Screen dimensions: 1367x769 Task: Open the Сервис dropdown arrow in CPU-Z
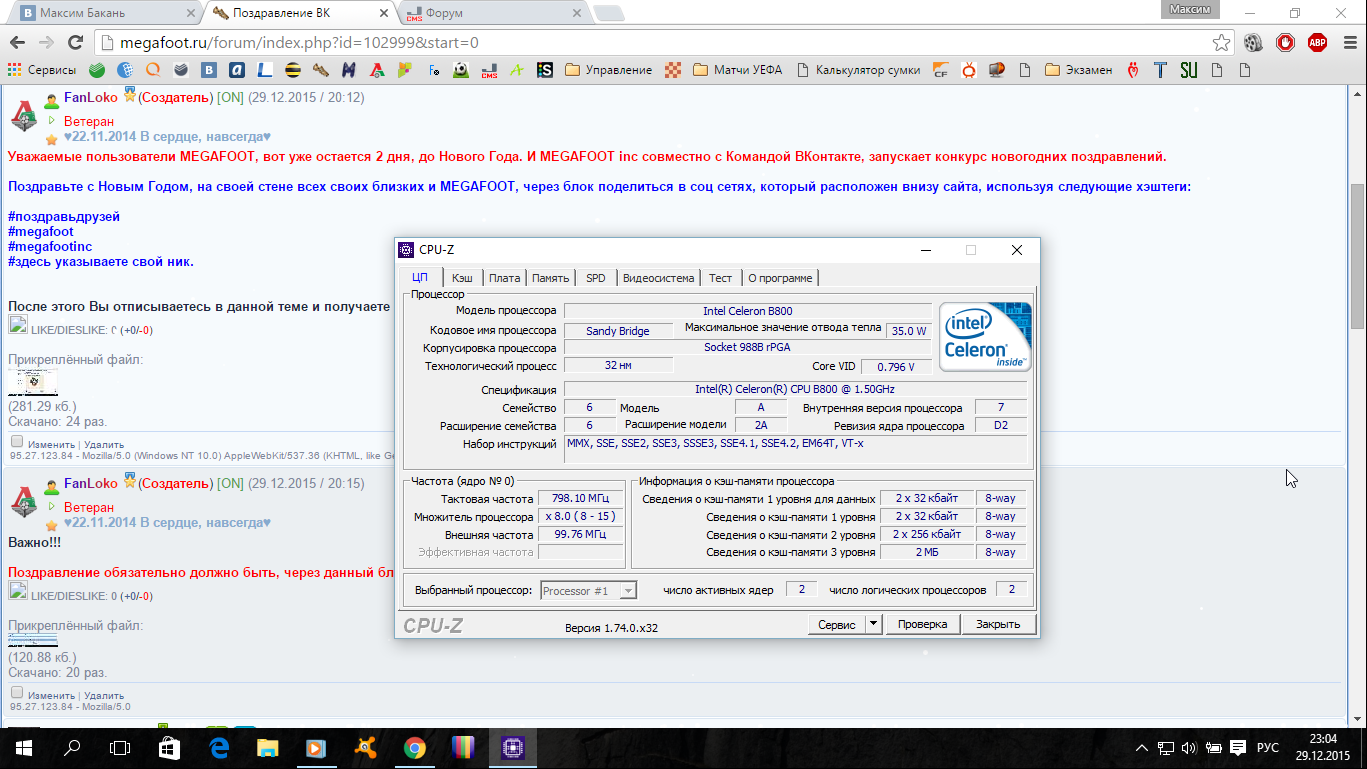[x=873, y=624]
